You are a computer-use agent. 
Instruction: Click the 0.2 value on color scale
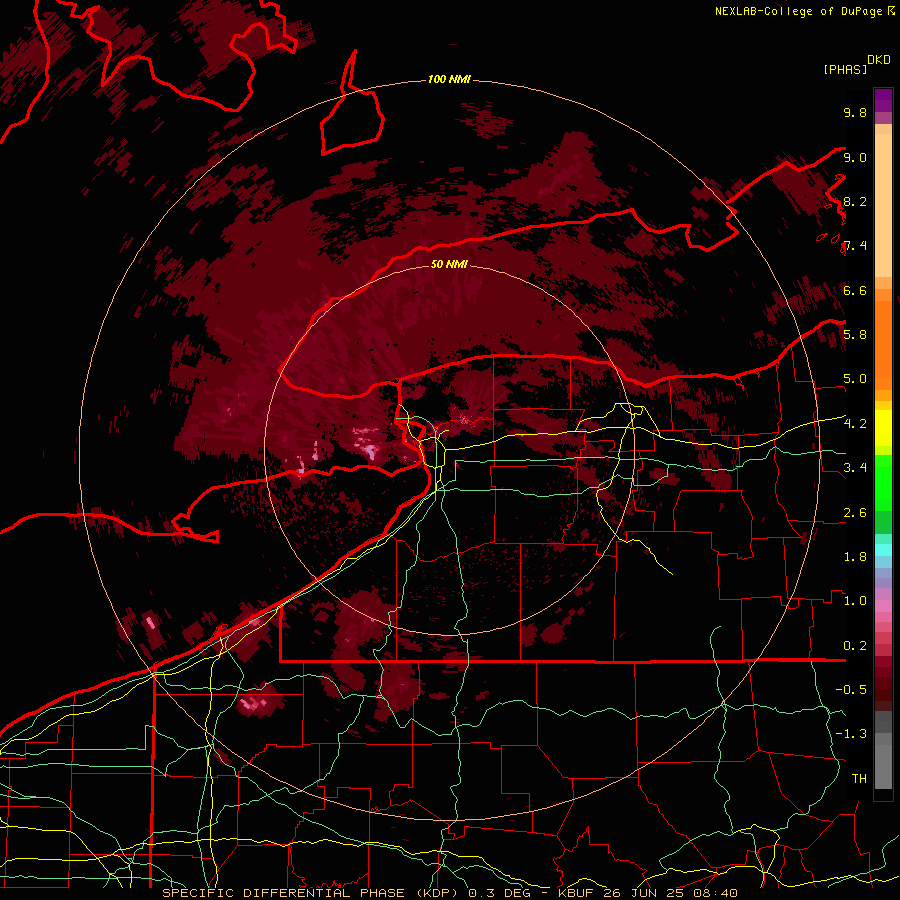[855, 646]
